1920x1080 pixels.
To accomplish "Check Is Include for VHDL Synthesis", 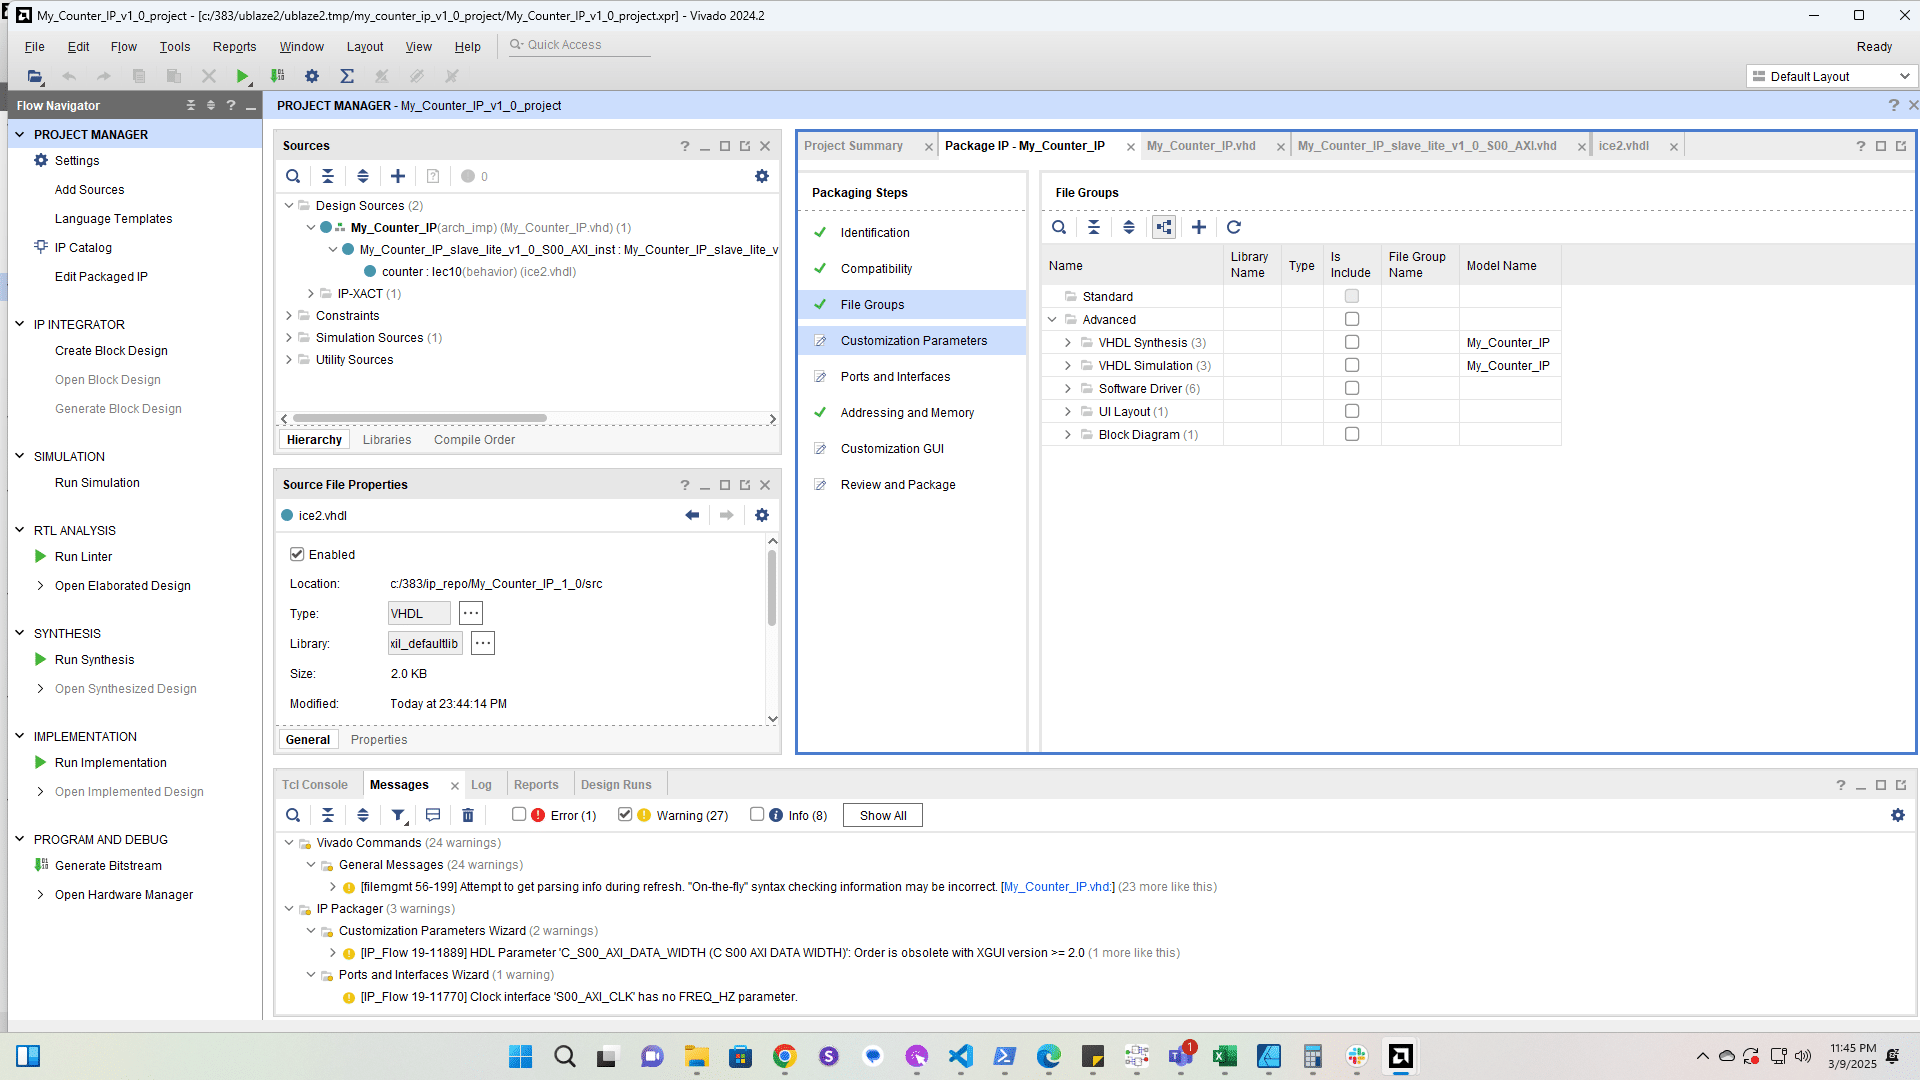I will pyautogui.click(x=1352, y=342).
